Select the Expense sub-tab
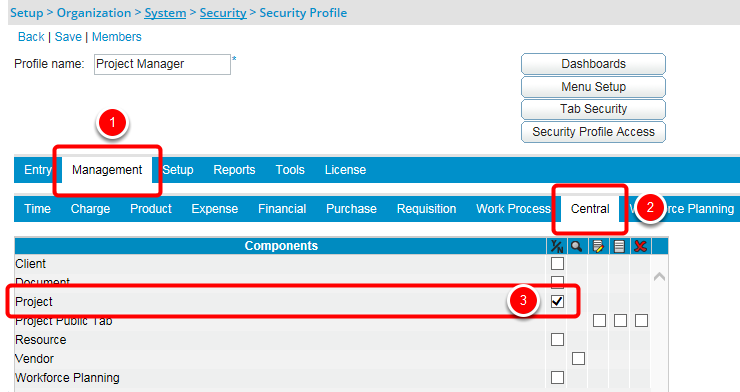The width and height of the screenshot is (740, 392). (214, 209)
